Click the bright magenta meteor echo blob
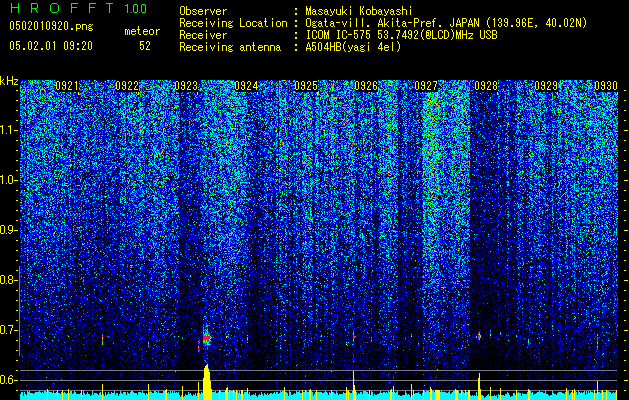This screenshot has height=400, width=629. (207, 338)
